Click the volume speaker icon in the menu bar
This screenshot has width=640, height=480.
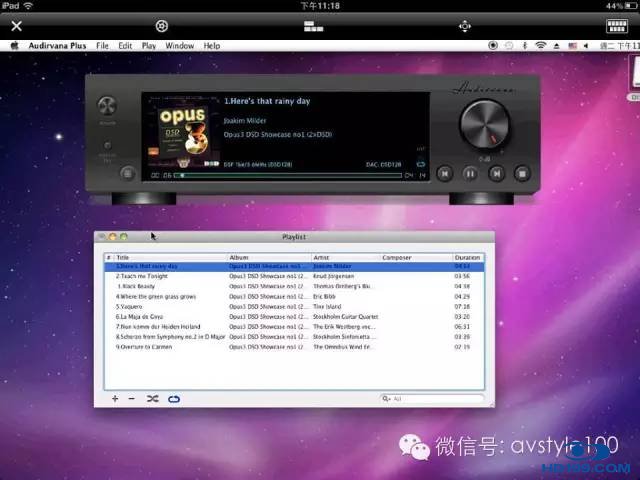[x=586, y=46]
